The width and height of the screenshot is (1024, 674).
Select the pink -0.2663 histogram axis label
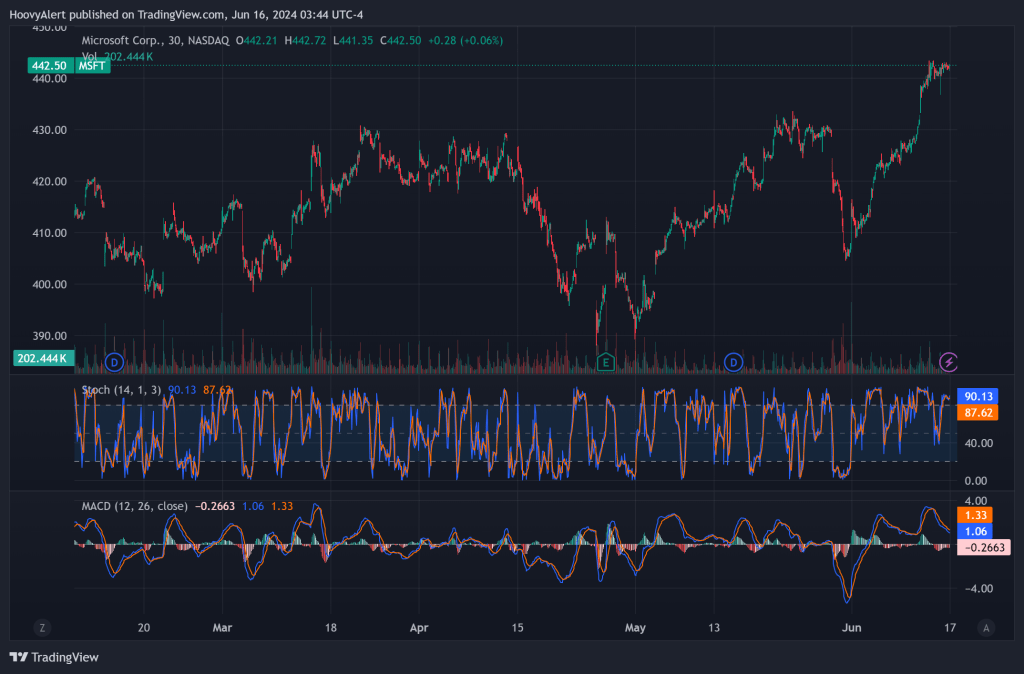(x=984, y=547)
